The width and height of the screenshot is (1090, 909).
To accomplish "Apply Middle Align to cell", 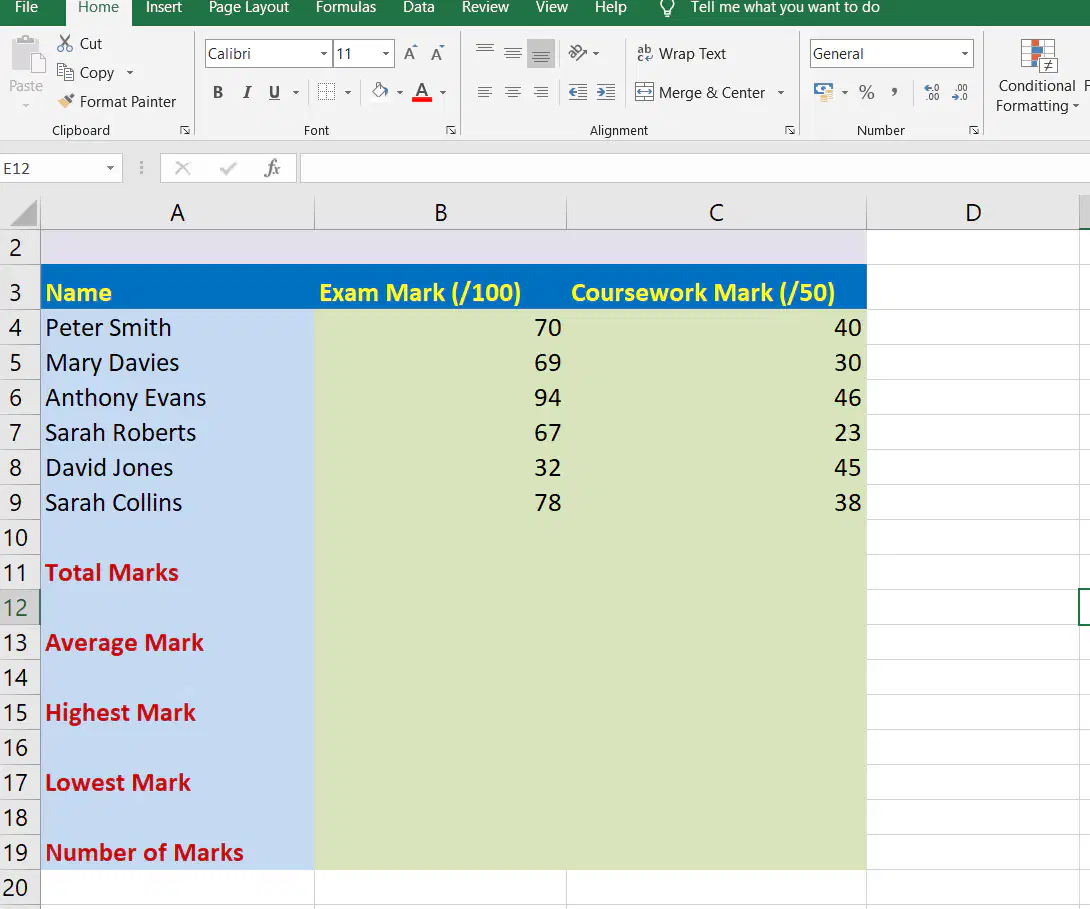I will [513, 53].
